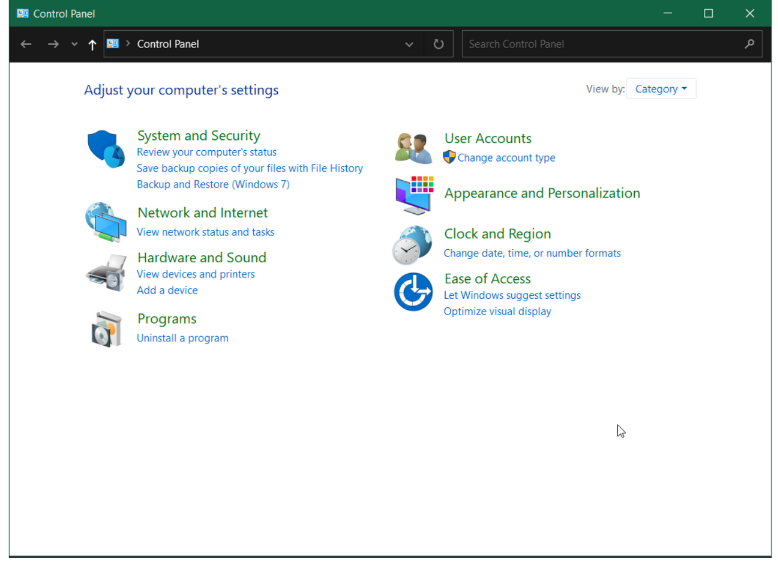Open the Clock and Region heading
This screenshot has height=564, width=778.
coord(497,234)
